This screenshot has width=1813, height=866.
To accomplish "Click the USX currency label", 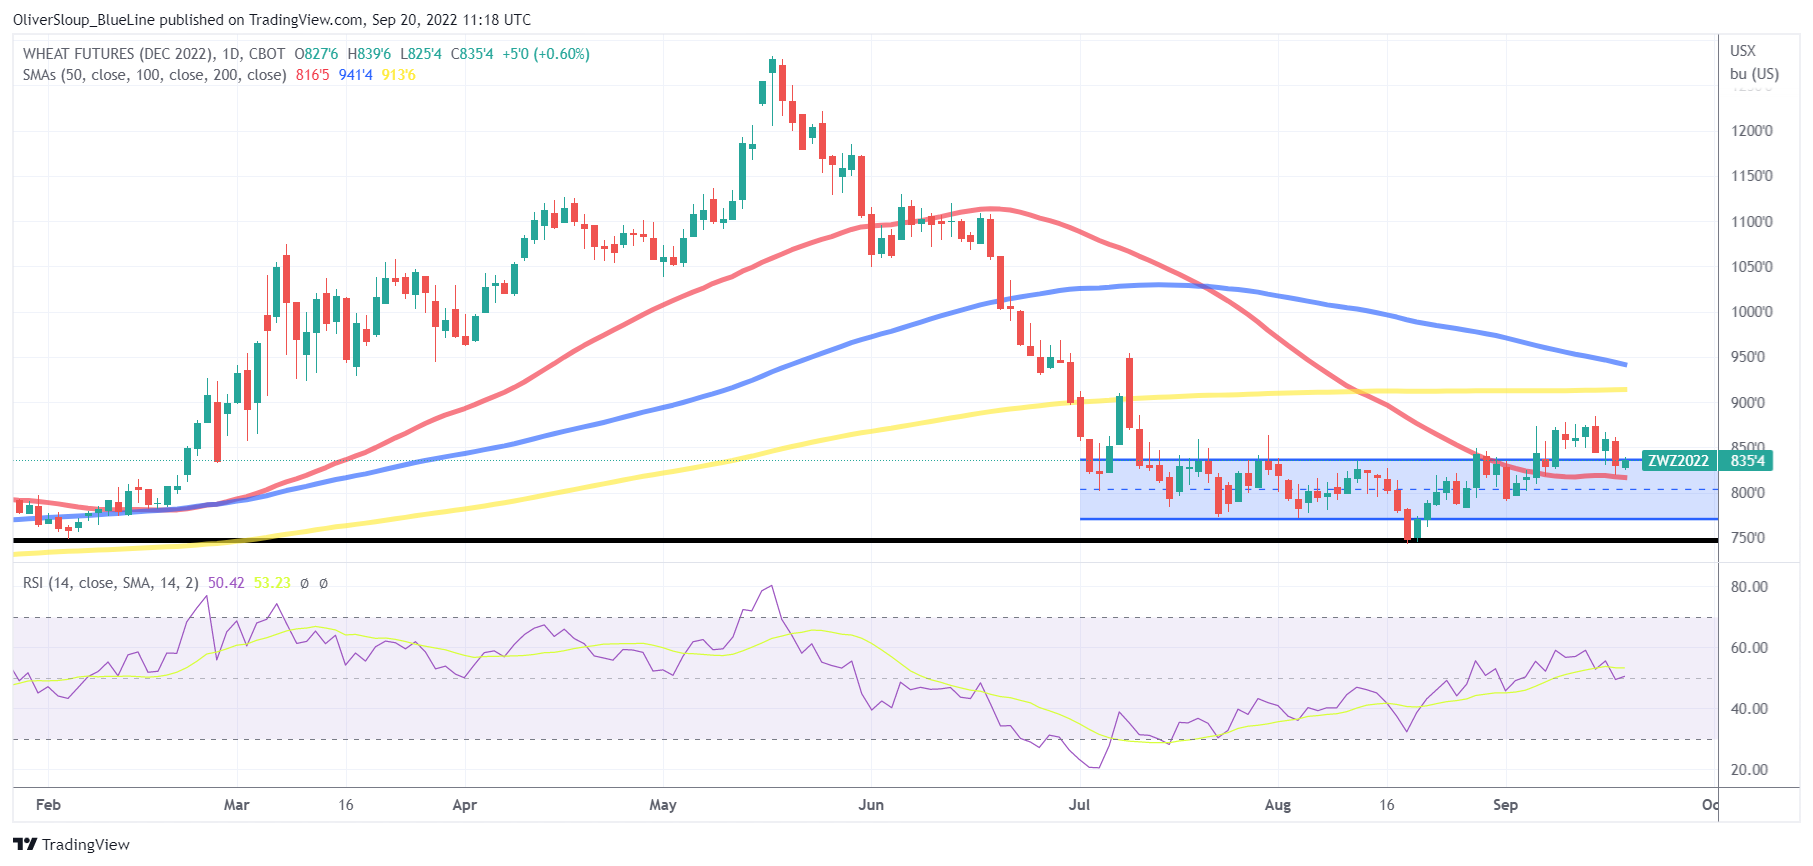I will click(1743, 50).
